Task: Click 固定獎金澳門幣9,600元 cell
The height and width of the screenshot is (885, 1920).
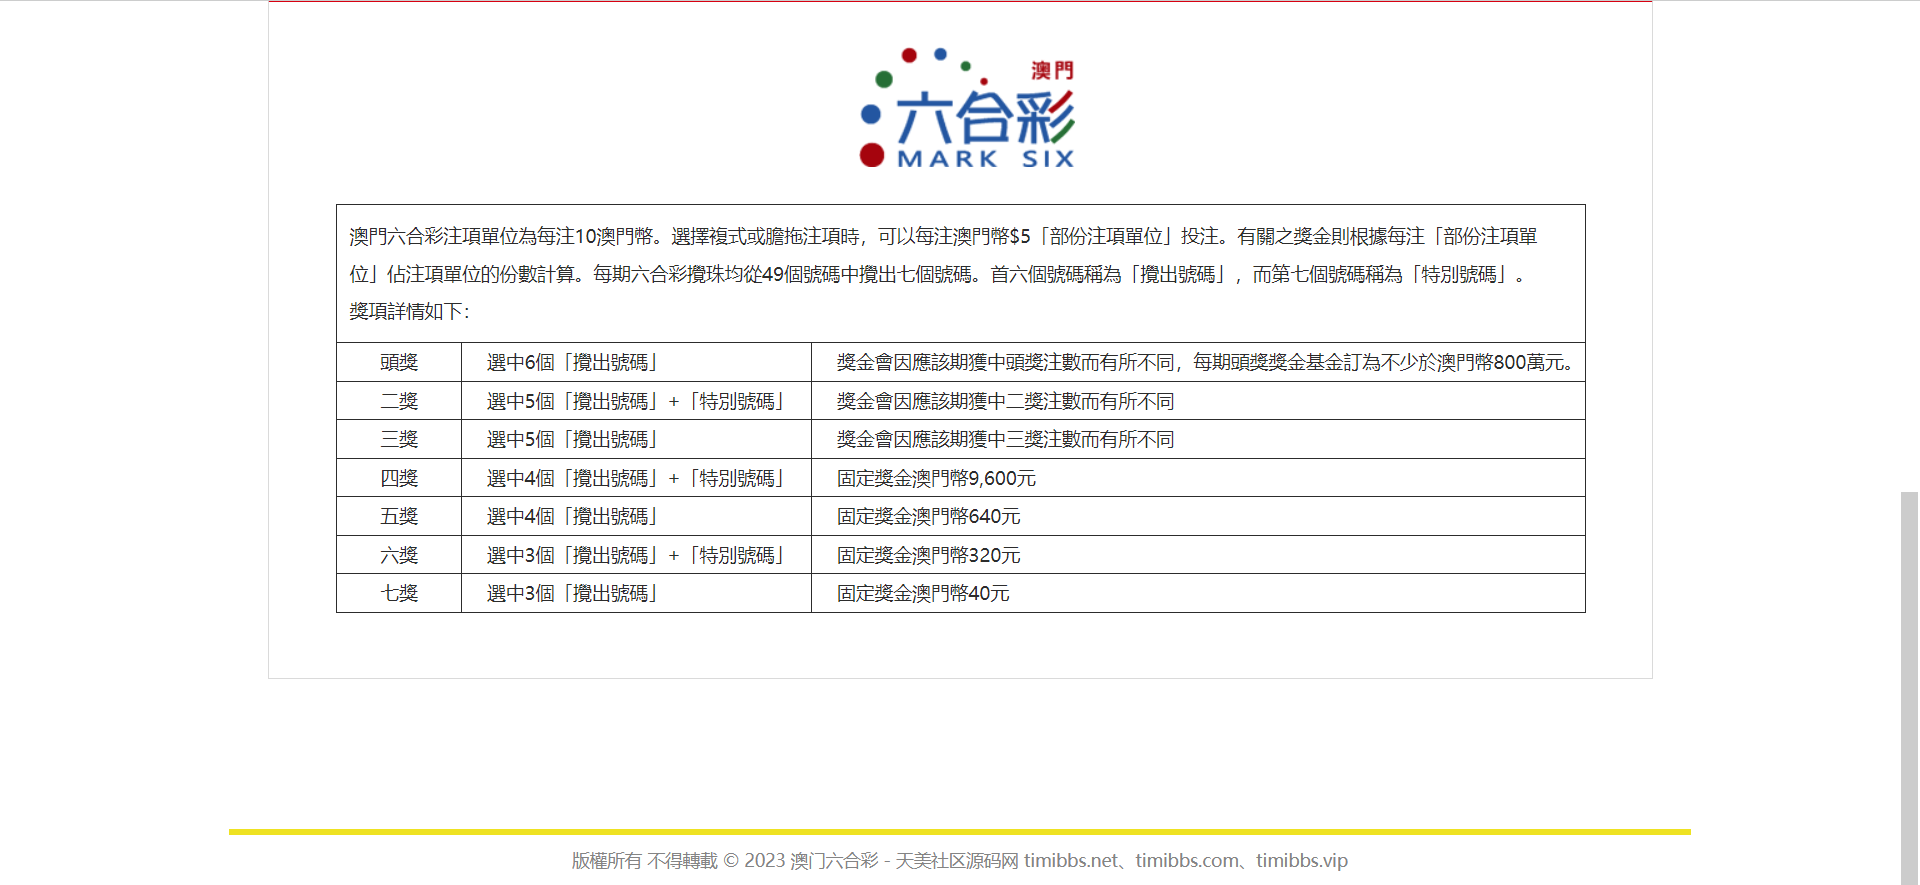Action: [1198, 478]
